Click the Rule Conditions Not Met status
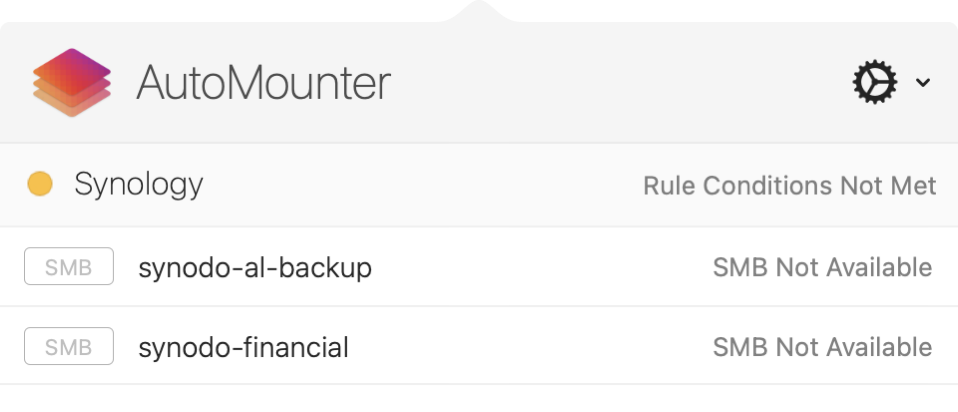Viewport: 958px width, 412px height. 789,186
